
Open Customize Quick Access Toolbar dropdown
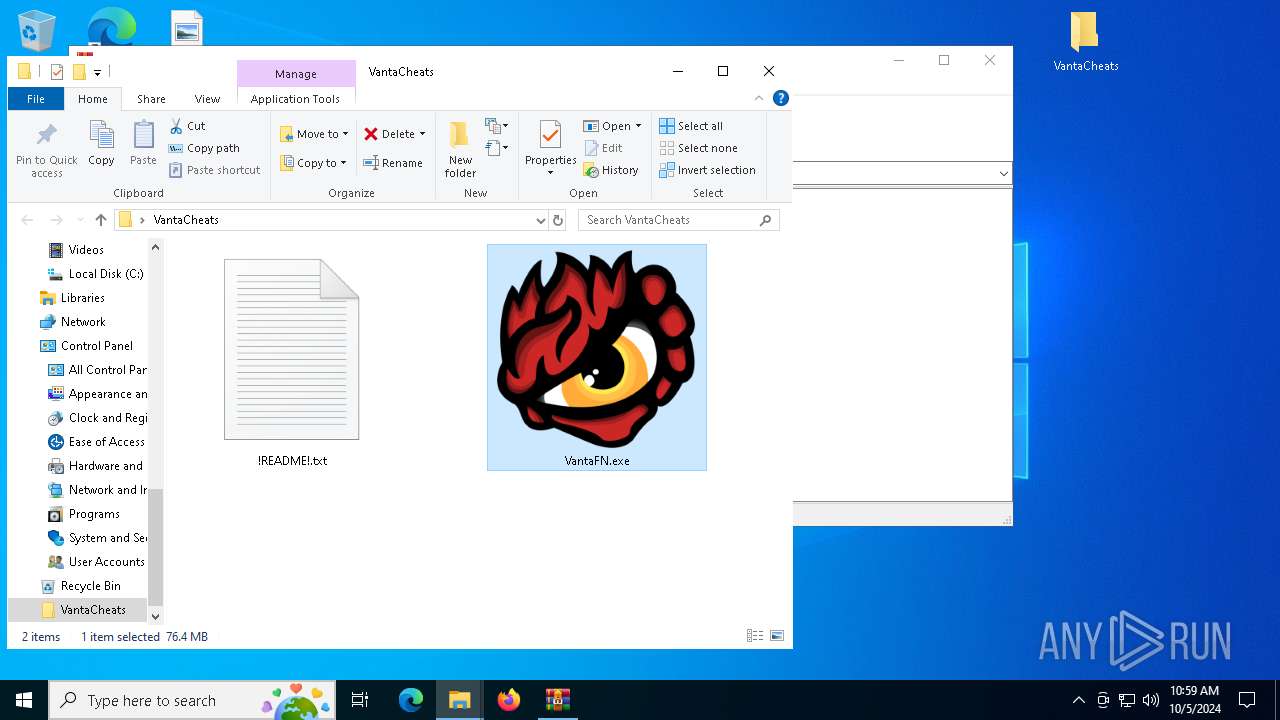click(x=97, y=72)
